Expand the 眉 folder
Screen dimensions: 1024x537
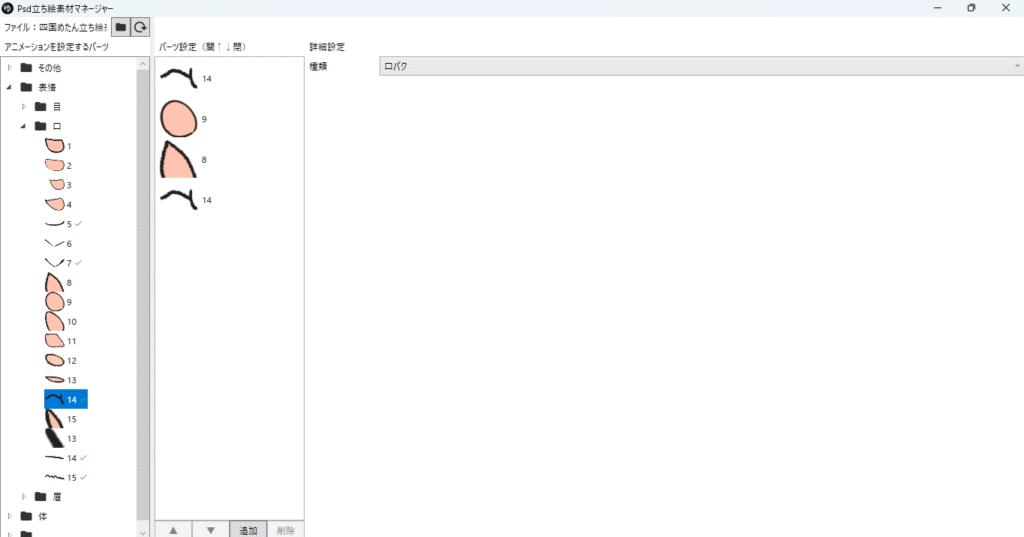pos(24,496)
